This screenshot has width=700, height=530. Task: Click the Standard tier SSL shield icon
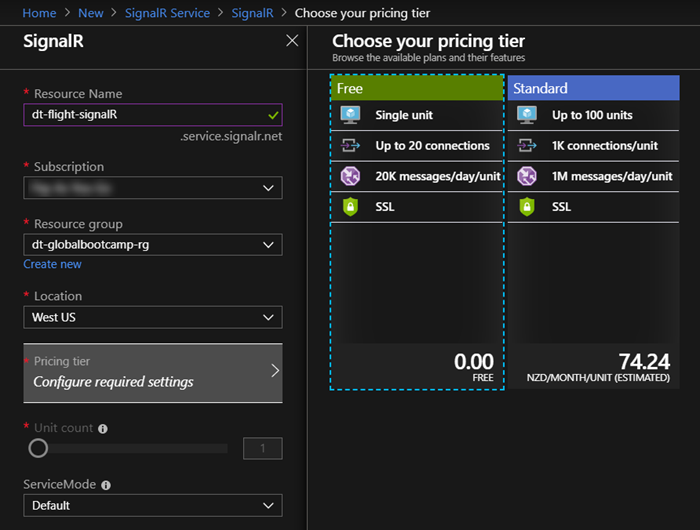(527, 207)
